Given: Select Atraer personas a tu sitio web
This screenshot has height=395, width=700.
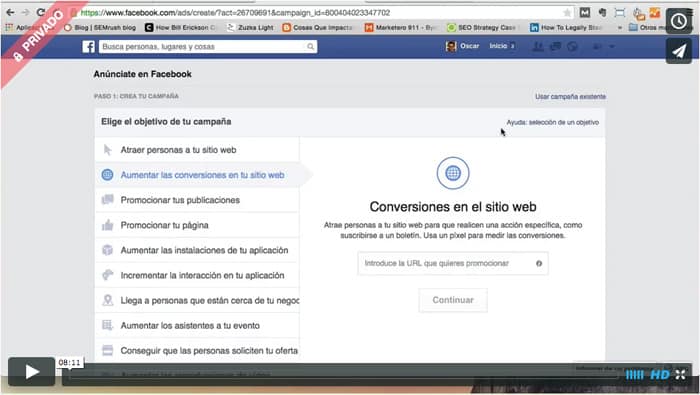Looking at the screenshot, I should coord(197,150).
